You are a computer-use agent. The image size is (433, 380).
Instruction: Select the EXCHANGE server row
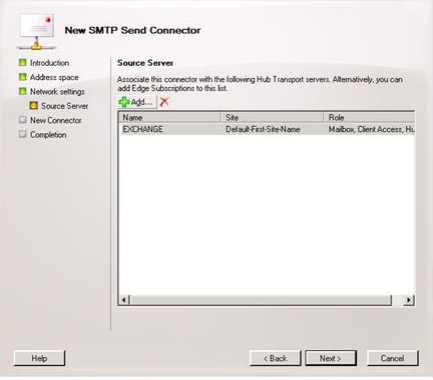(267, 129)
